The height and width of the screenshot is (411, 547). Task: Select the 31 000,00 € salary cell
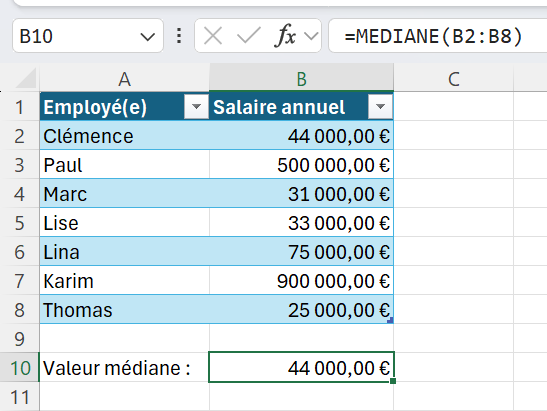[x=301, y=194]
